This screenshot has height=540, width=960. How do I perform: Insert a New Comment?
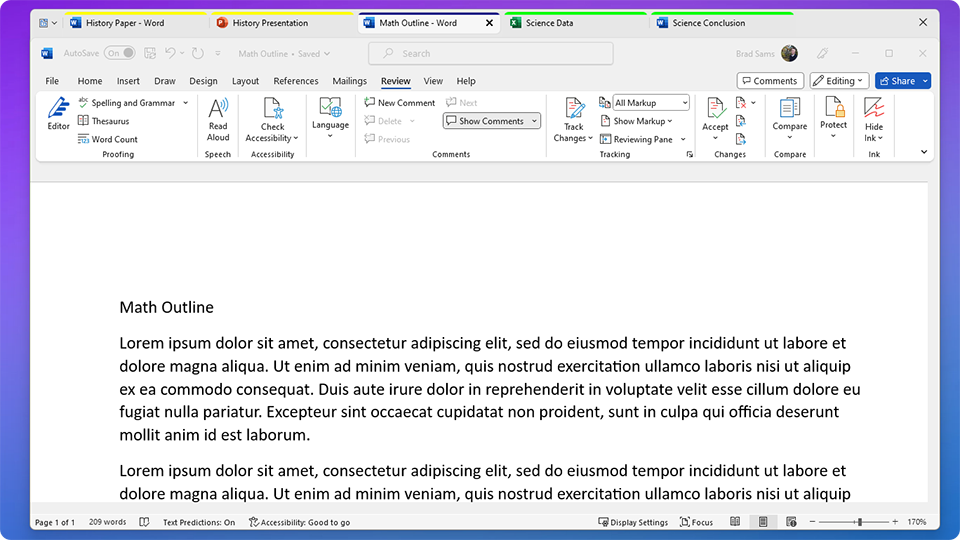pyautogui.click(x=400, y=103)
